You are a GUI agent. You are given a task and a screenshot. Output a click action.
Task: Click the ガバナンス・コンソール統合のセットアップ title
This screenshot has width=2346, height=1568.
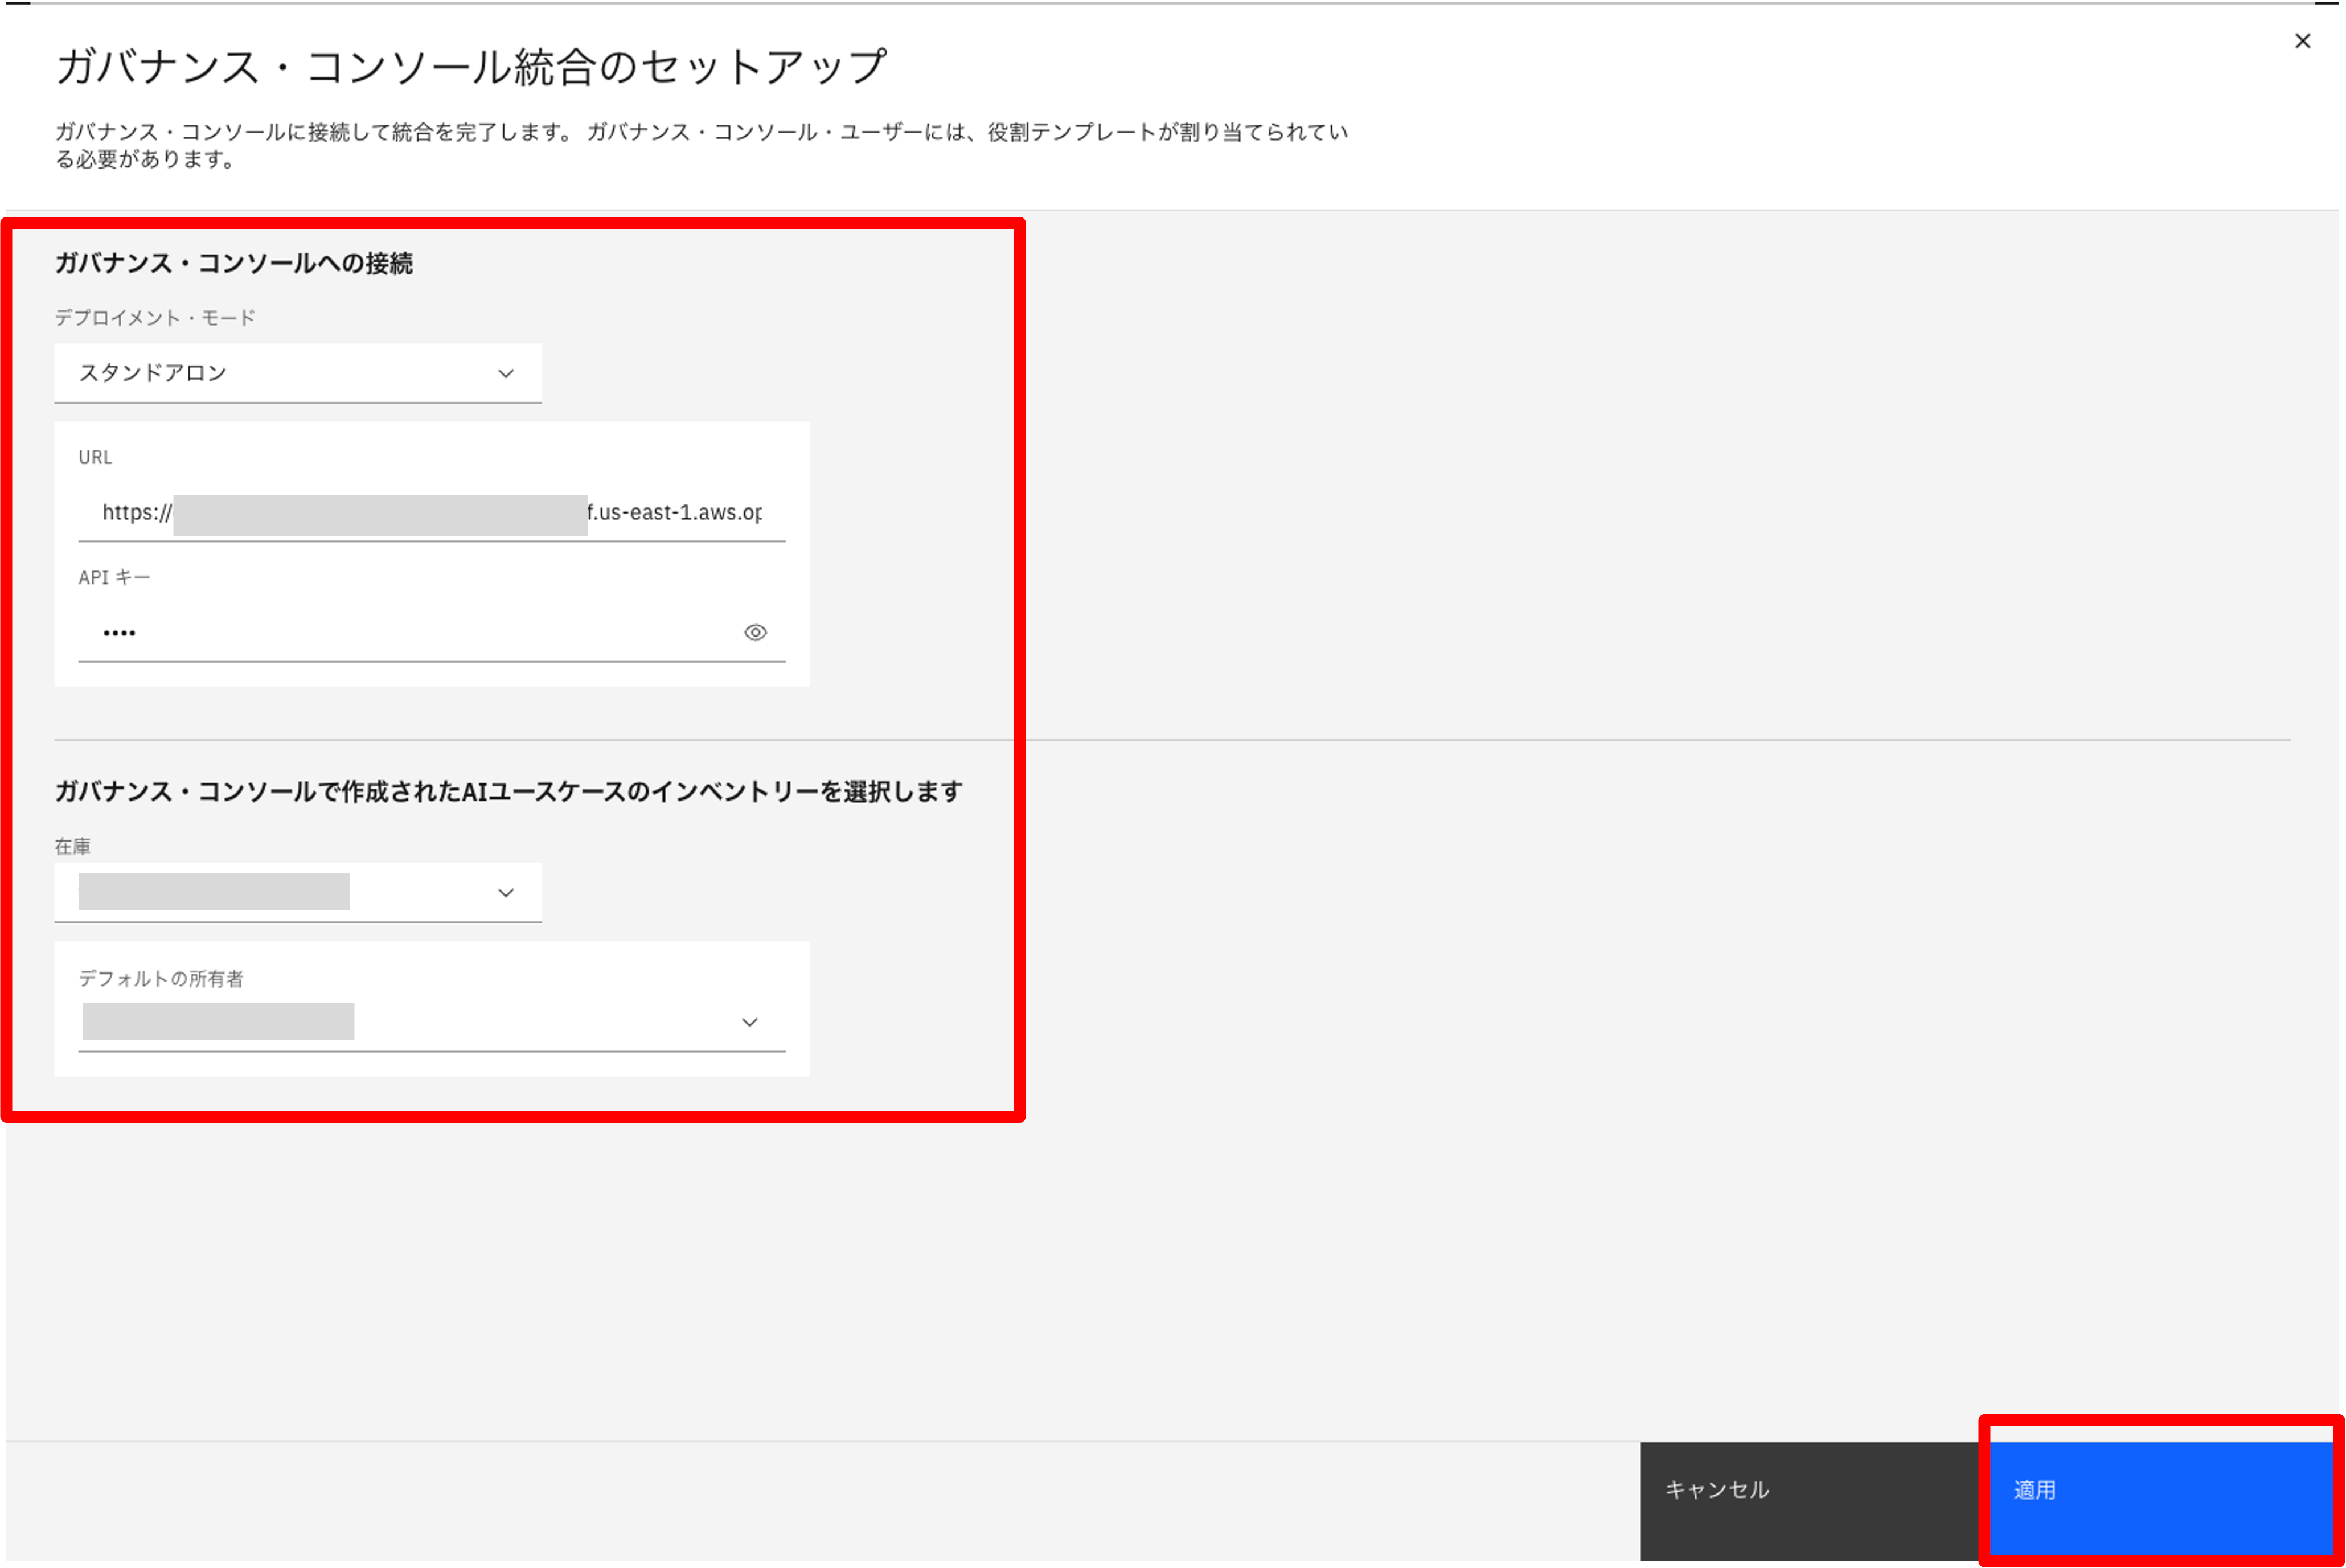pyautogui.click(x=471, y=67)
